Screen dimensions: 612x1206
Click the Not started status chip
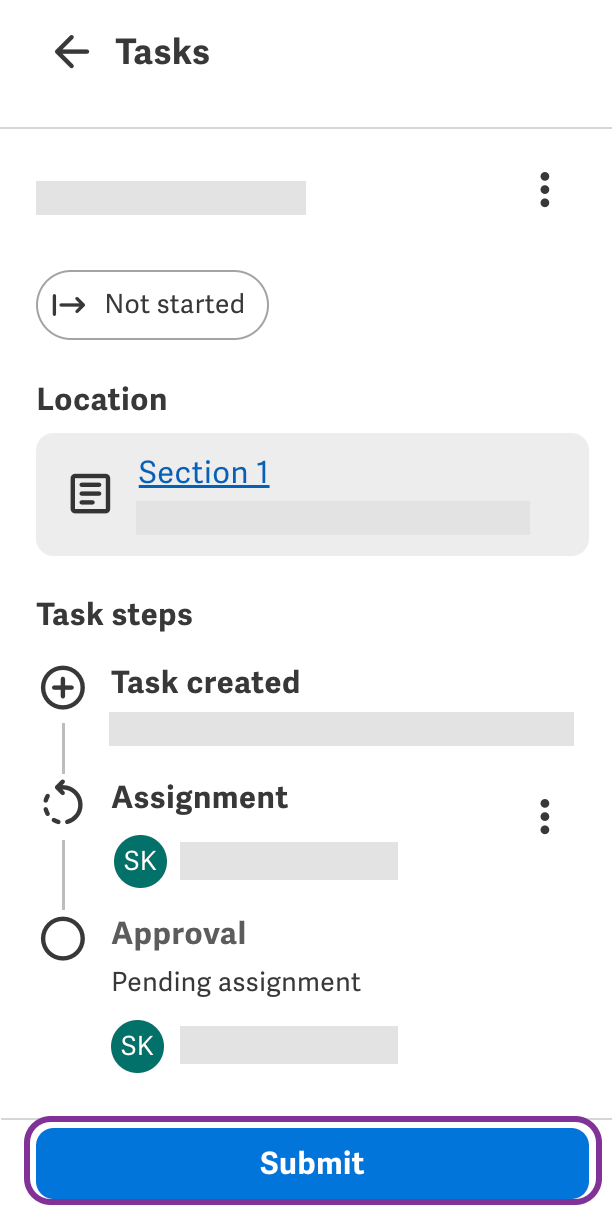152,305
